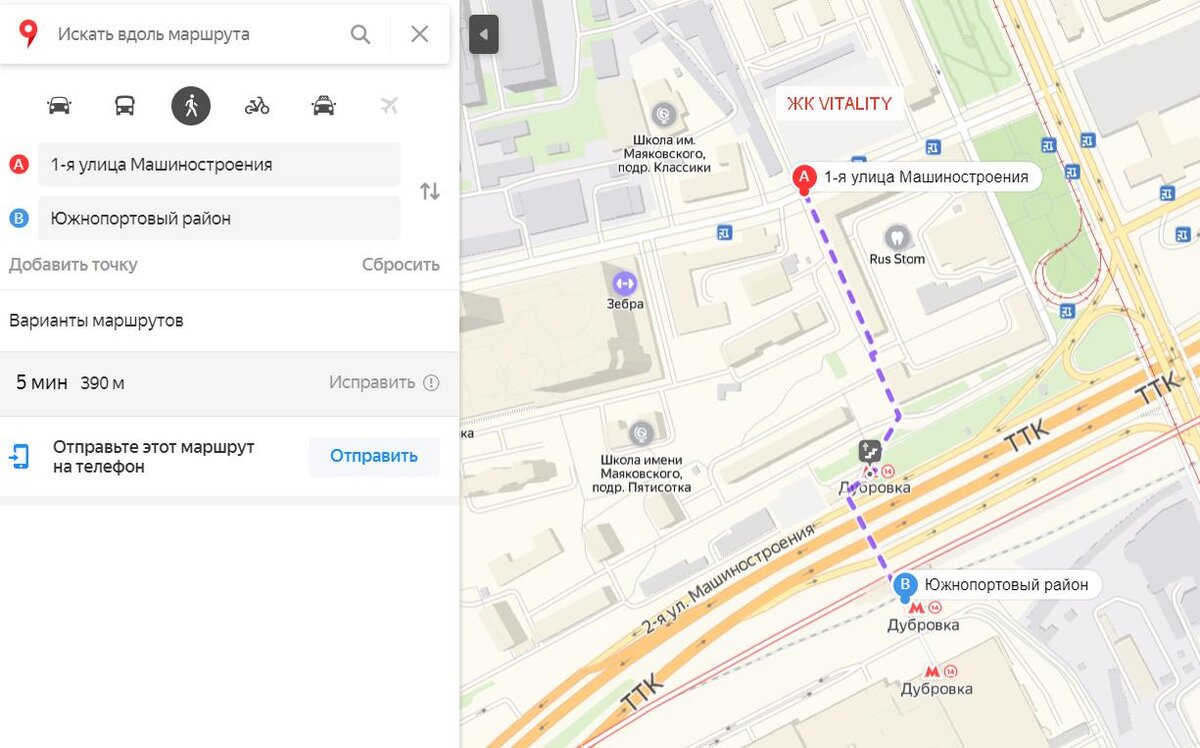1200x748 pixels.
Task: Click Сбросить to reset route
Action: (x=401, y=265)
